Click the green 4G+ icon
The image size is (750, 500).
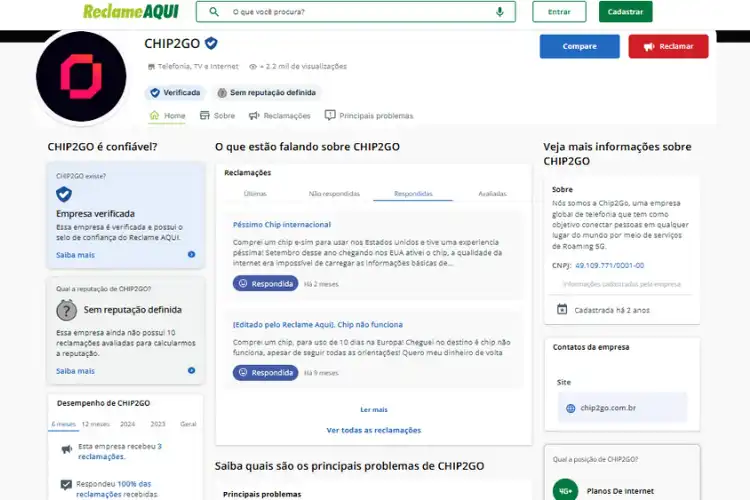click(565, 490)
